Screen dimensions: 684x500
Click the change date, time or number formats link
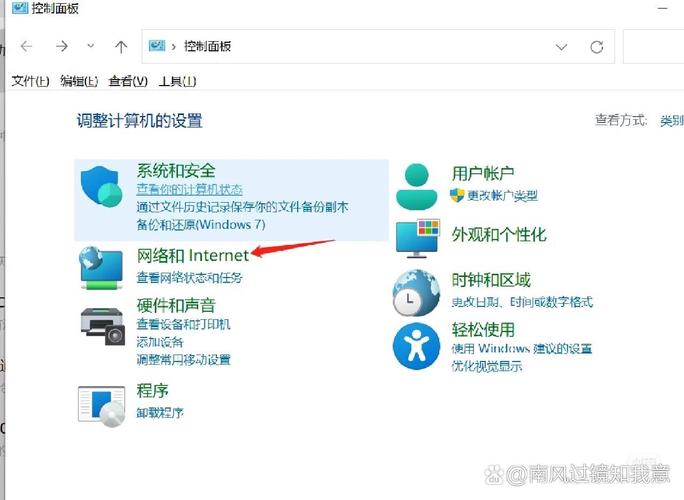522,301
